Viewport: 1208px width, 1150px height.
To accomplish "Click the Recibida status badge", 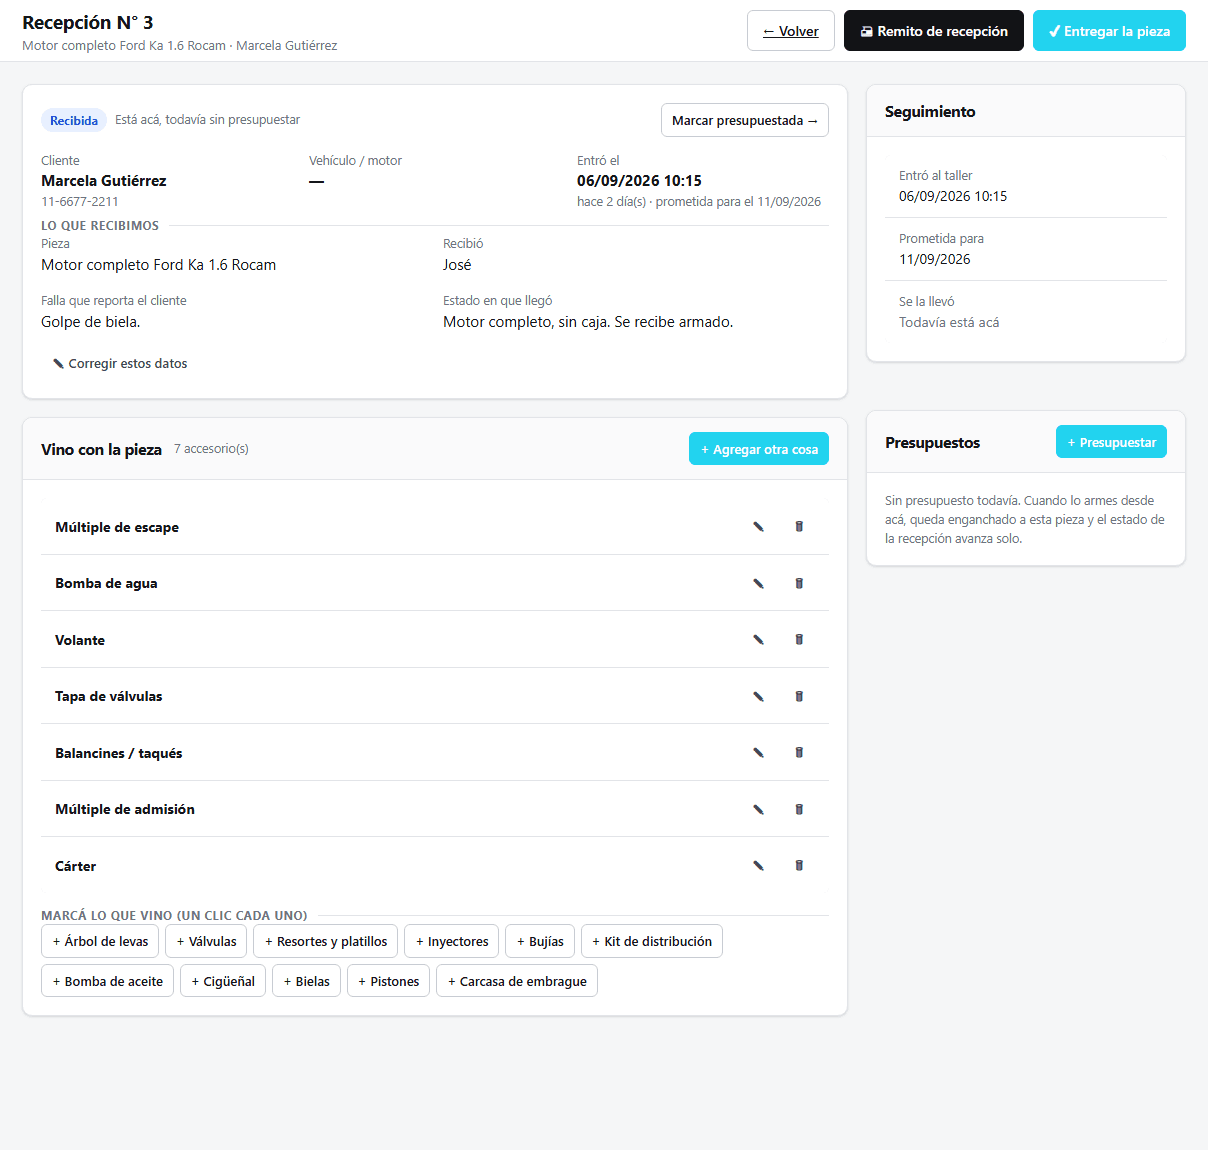I will tap(74, 120).
